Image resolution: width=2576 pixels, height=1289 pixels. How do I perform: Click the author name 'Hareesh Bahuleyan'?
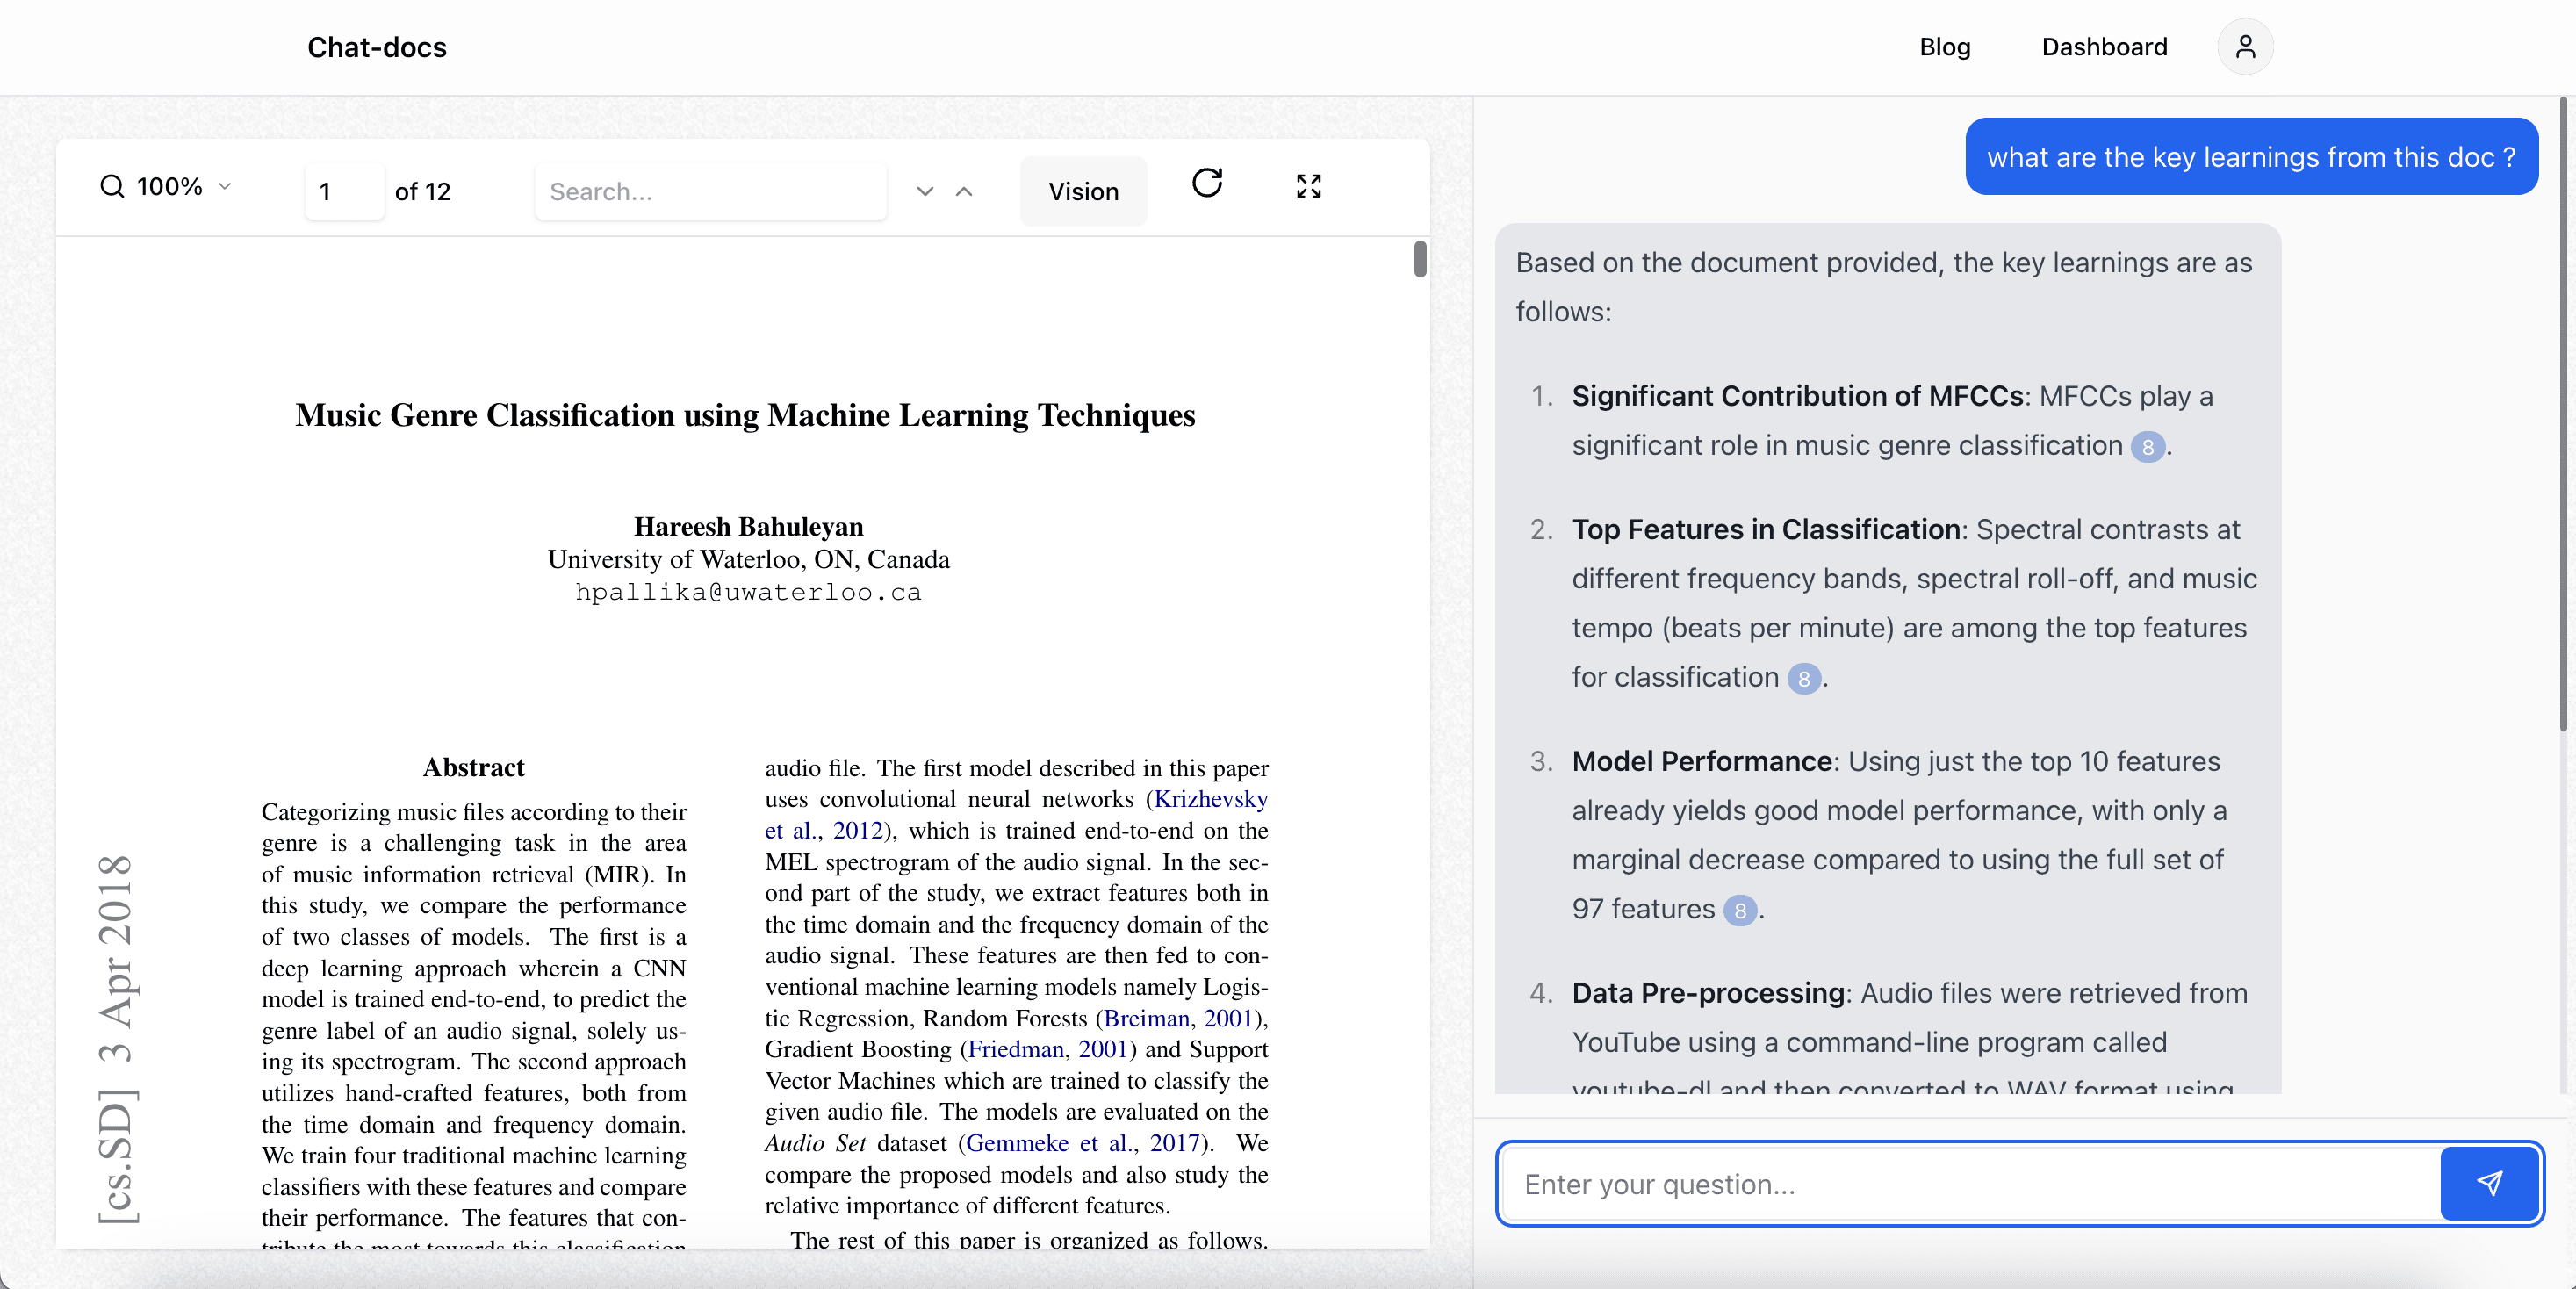tap(748, 526)
